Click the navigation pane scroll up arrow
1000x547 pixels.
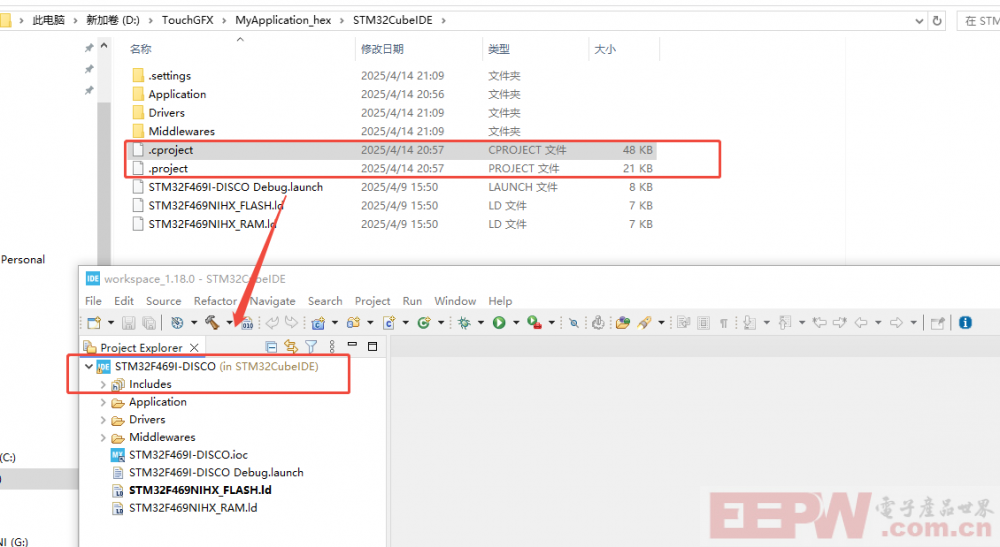[104, 46]
